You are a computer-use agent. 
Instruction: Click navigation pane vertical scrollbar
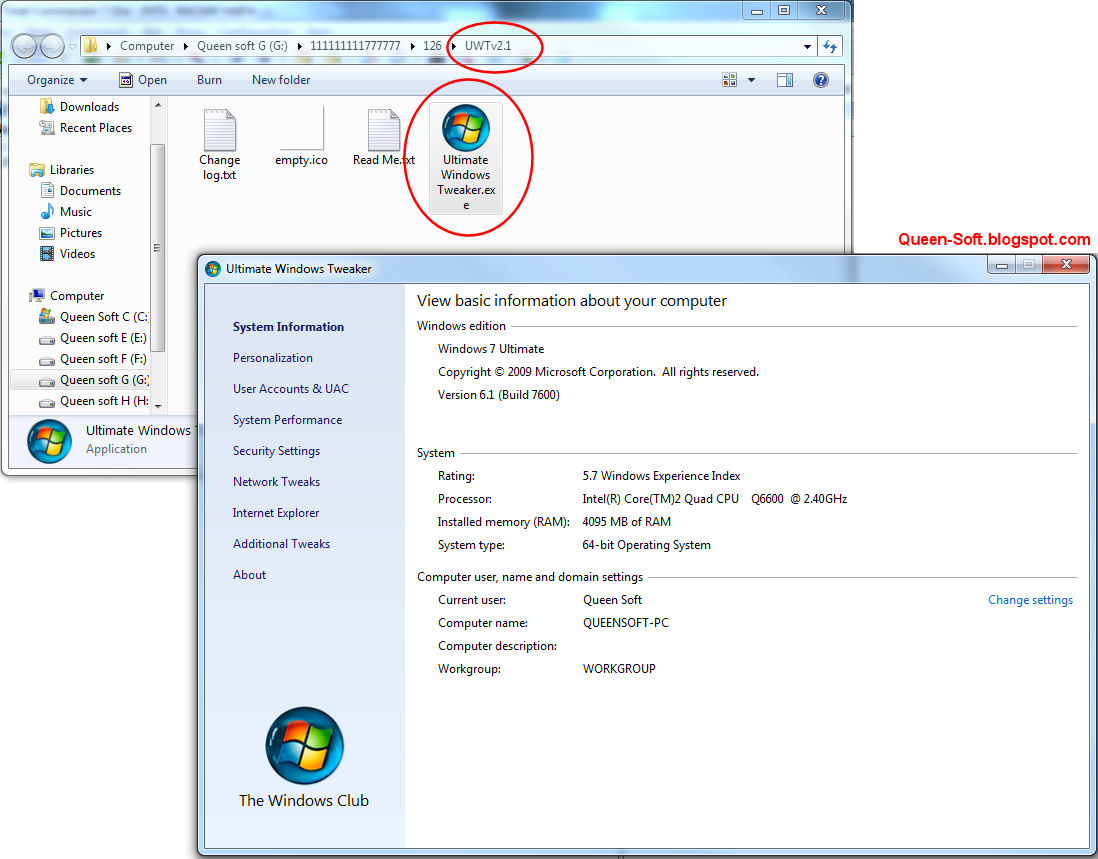158,248
